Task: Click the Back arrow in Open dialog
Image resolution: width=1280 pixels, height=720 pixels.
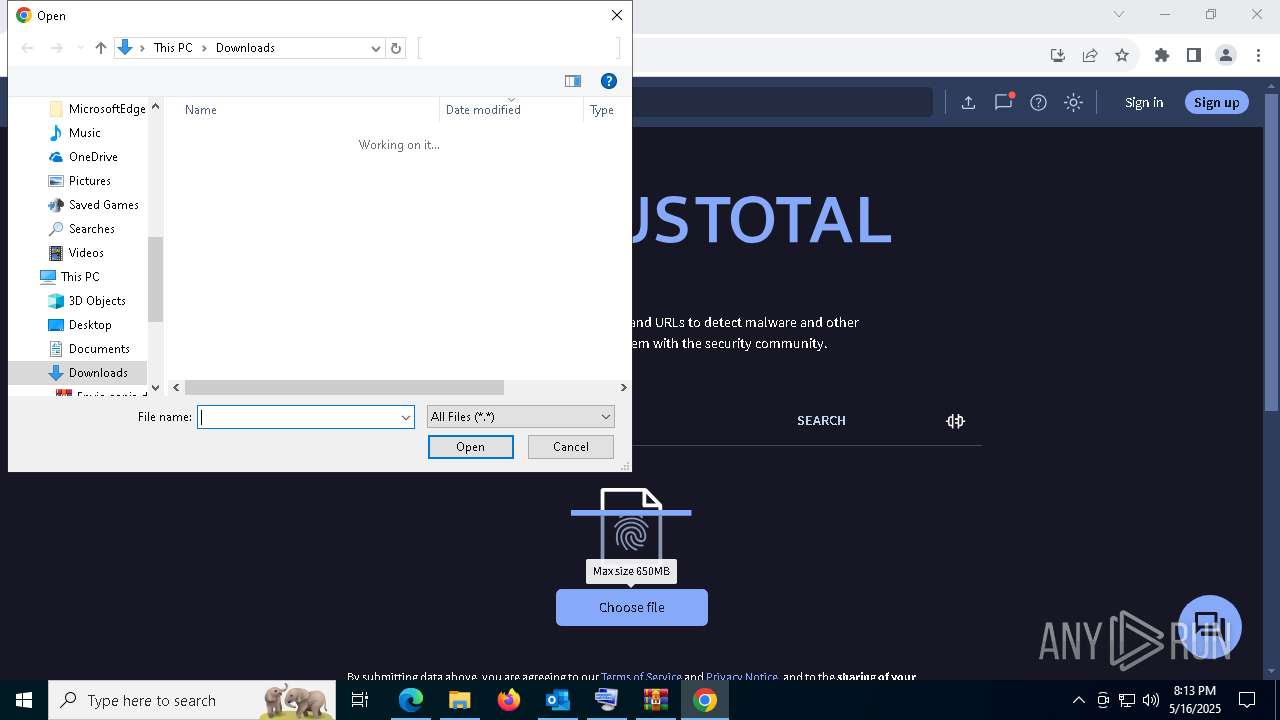Action: pos(28,48)
